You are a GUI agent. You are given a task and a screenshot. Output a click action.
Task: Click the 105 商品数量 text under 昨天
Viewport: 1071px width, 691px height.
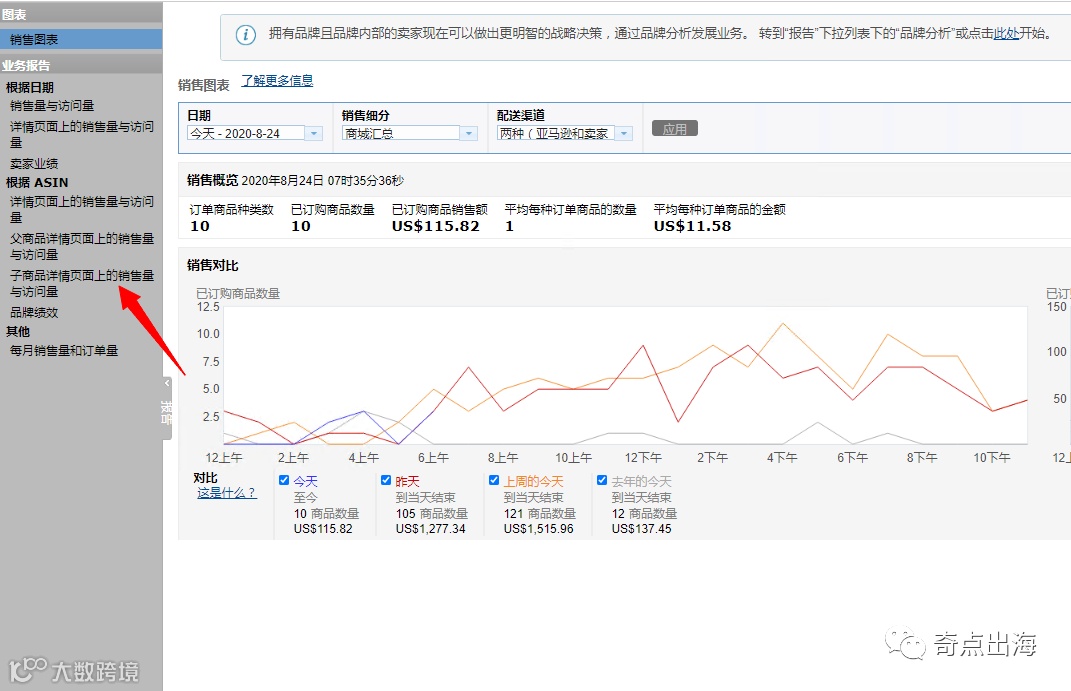[432, 513]
